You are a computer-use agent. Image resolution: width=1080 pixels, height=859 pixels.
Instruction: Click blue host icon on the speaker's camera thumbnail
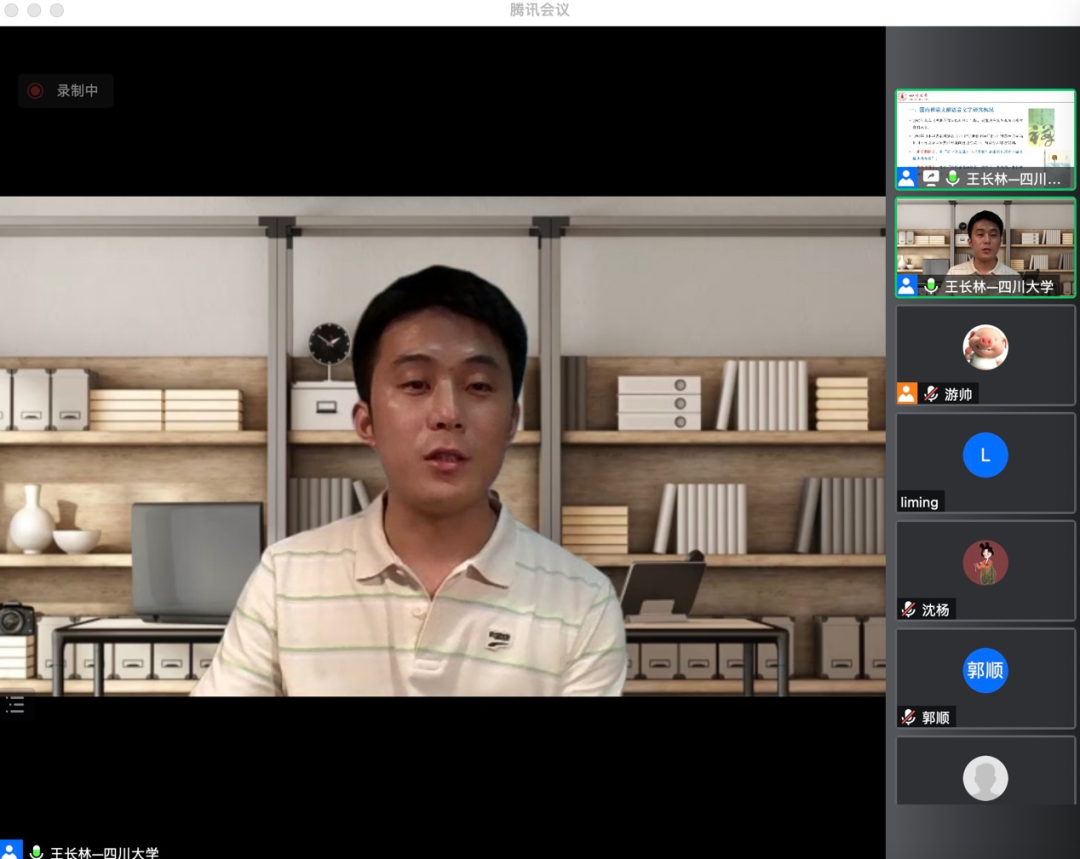click(907, 286)
